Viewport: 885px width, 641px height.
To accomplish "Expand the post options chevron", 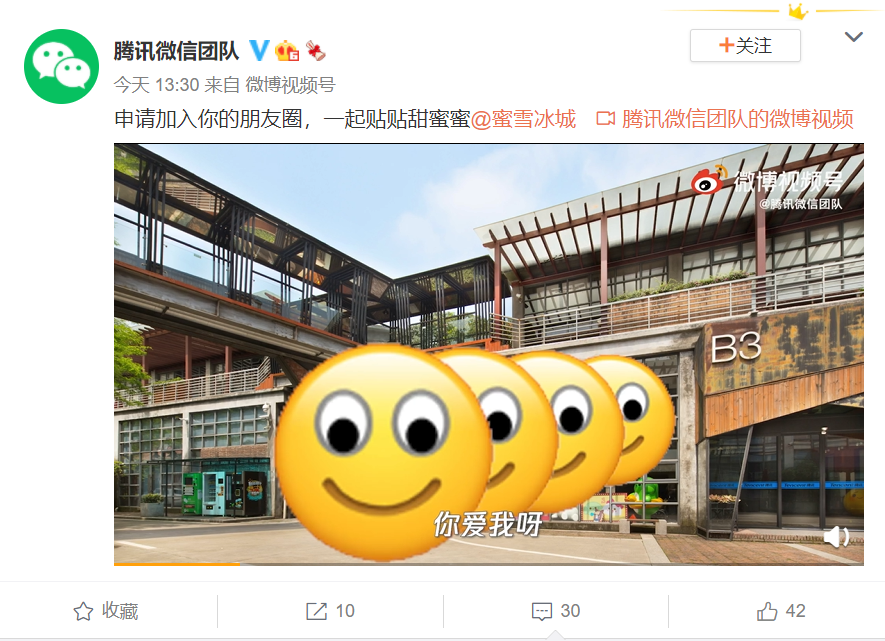I will (853, 37).
